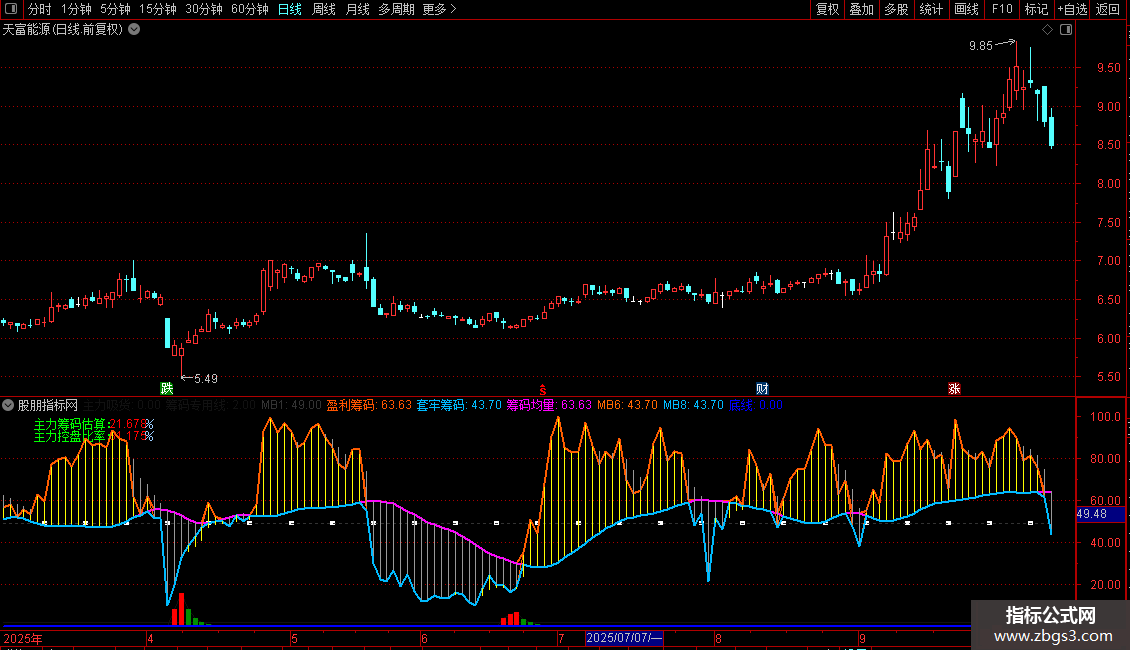Expand the 股朋指标网 indicator dropdown
The width and height of the screenshot is (1130, 650).
pos(9,405)
